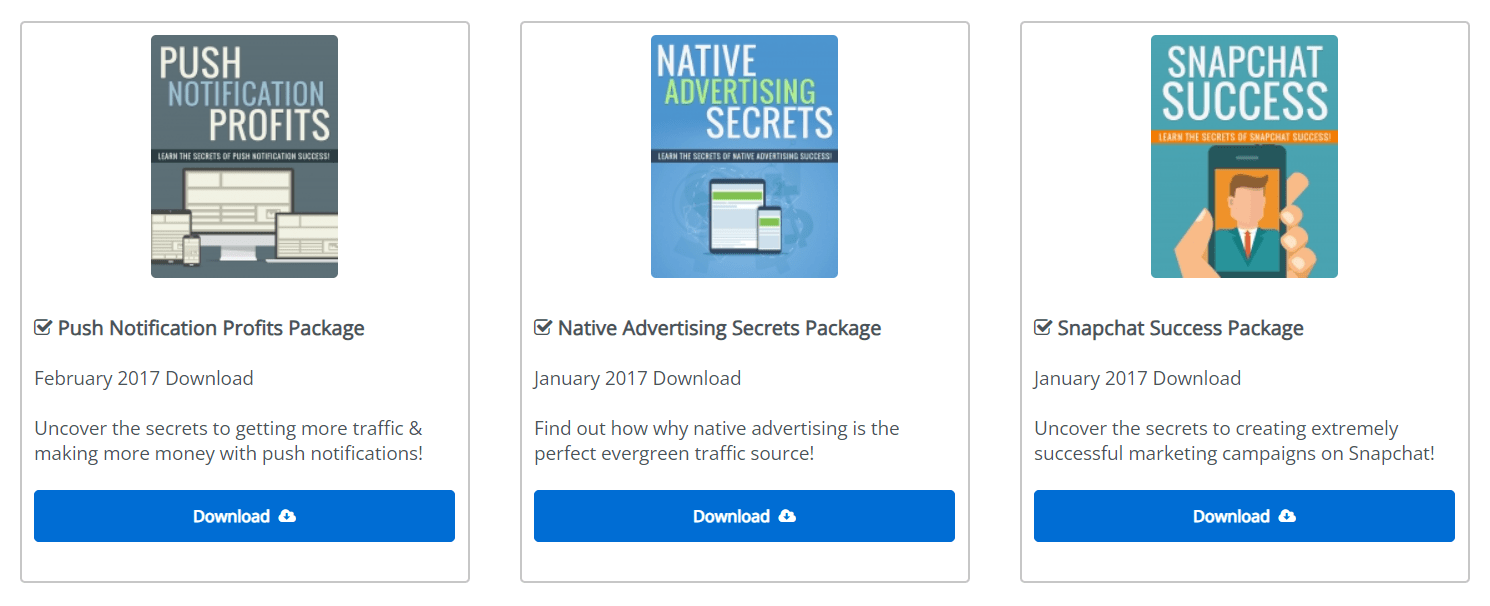Click check icon beside Snapchat Success Package

pos(1043,328)
